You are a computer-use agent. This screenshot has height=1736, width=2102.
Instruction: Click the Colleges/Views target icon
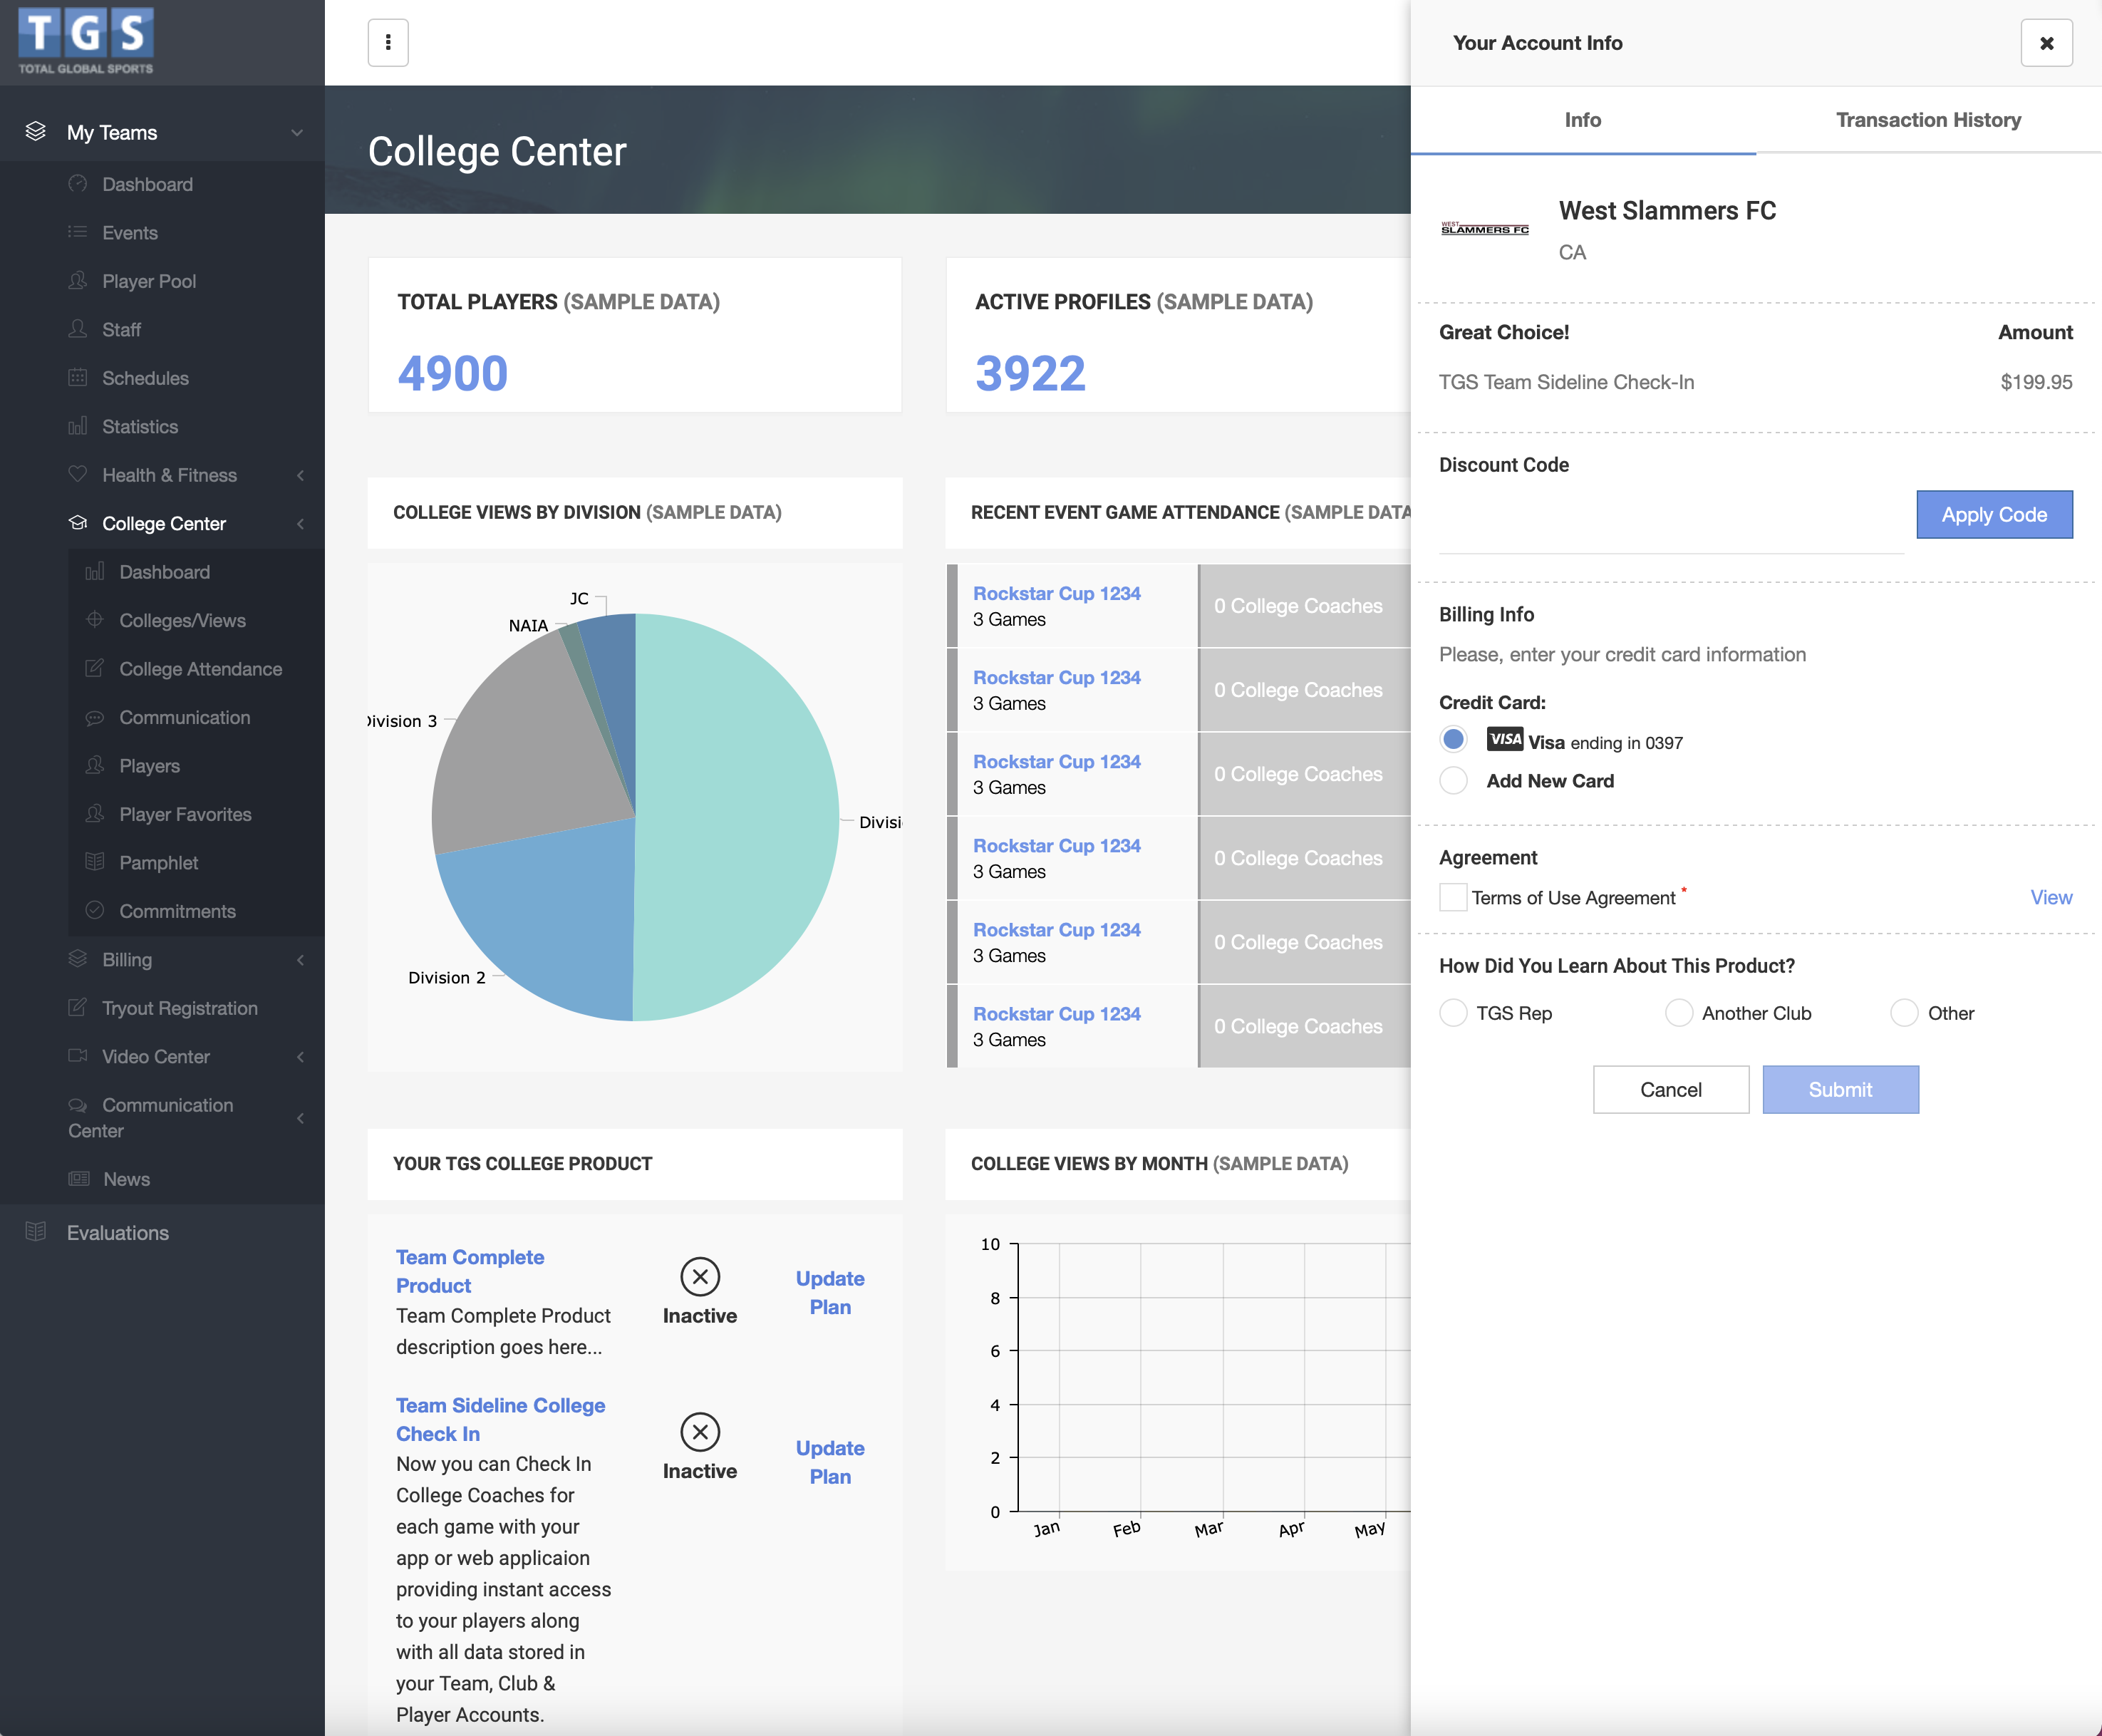point(95,620)
